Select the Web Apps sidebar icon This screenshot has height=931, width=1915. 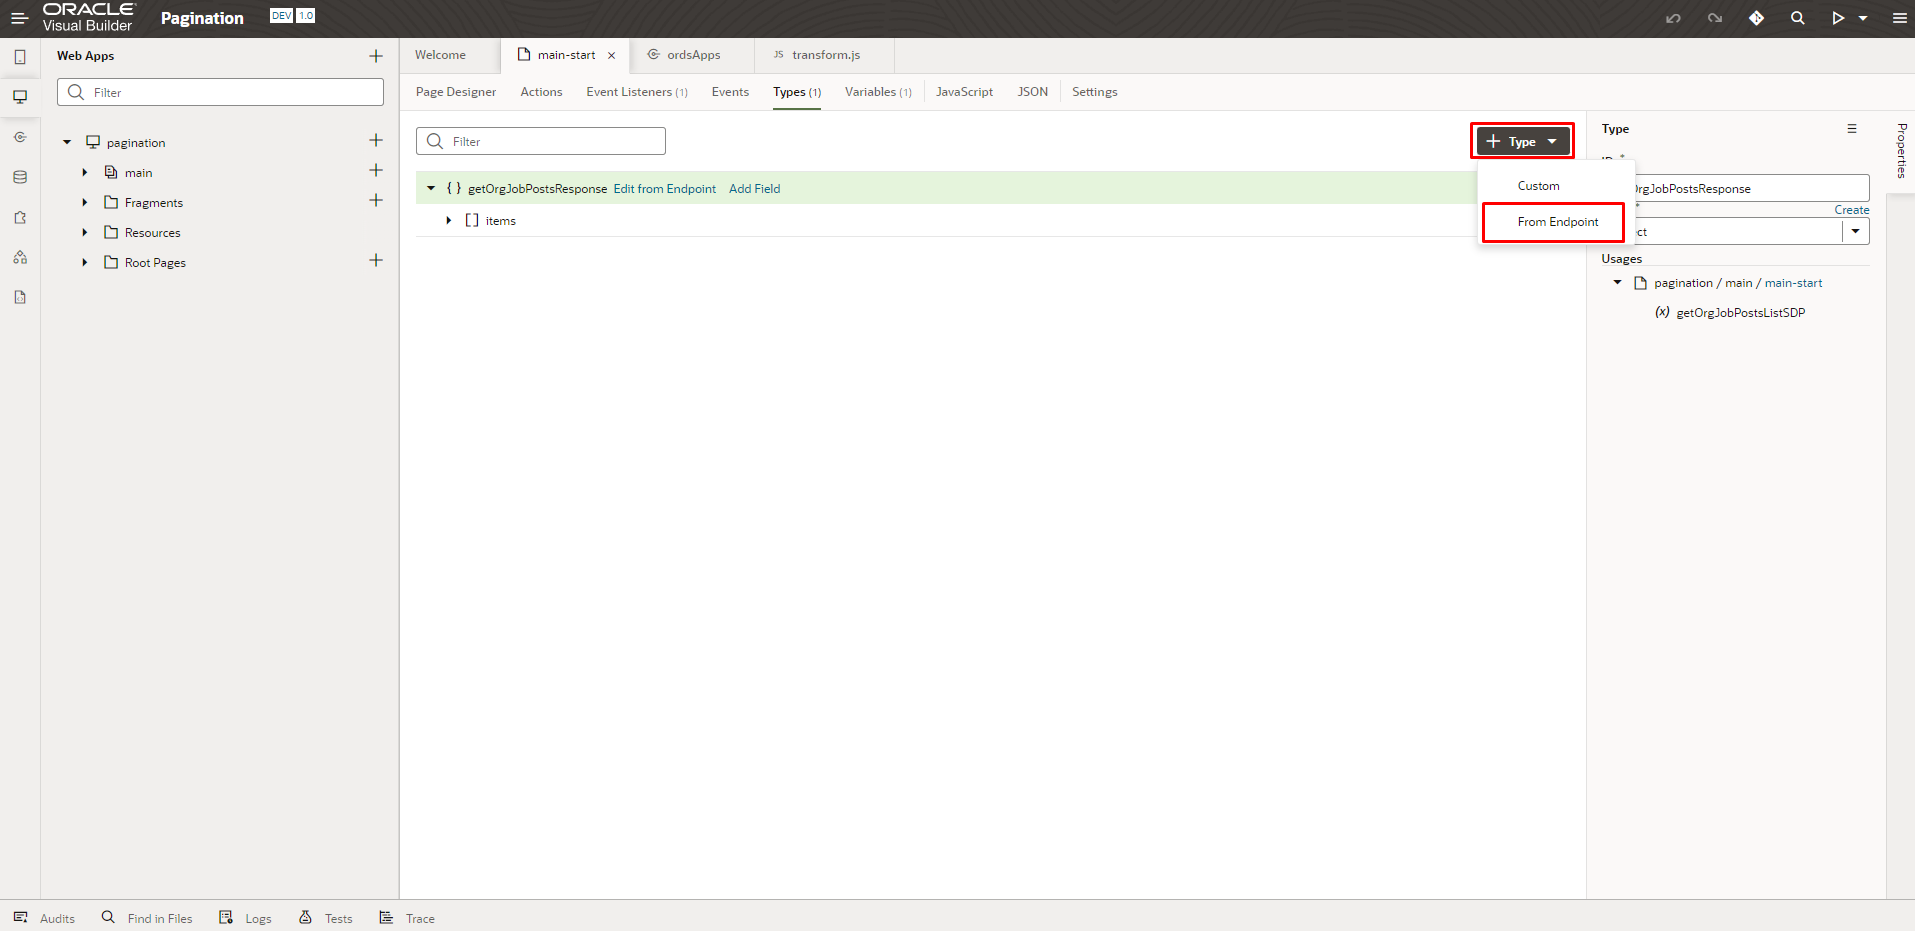click(20, 96)
